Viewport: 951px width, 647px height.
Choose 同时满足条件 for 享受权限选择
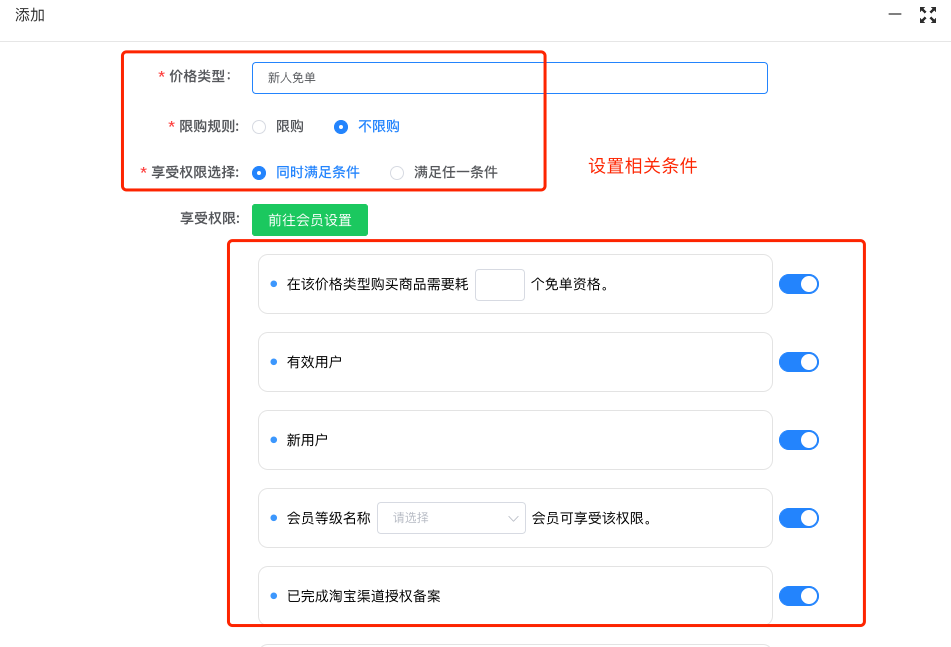click(306, 172)
